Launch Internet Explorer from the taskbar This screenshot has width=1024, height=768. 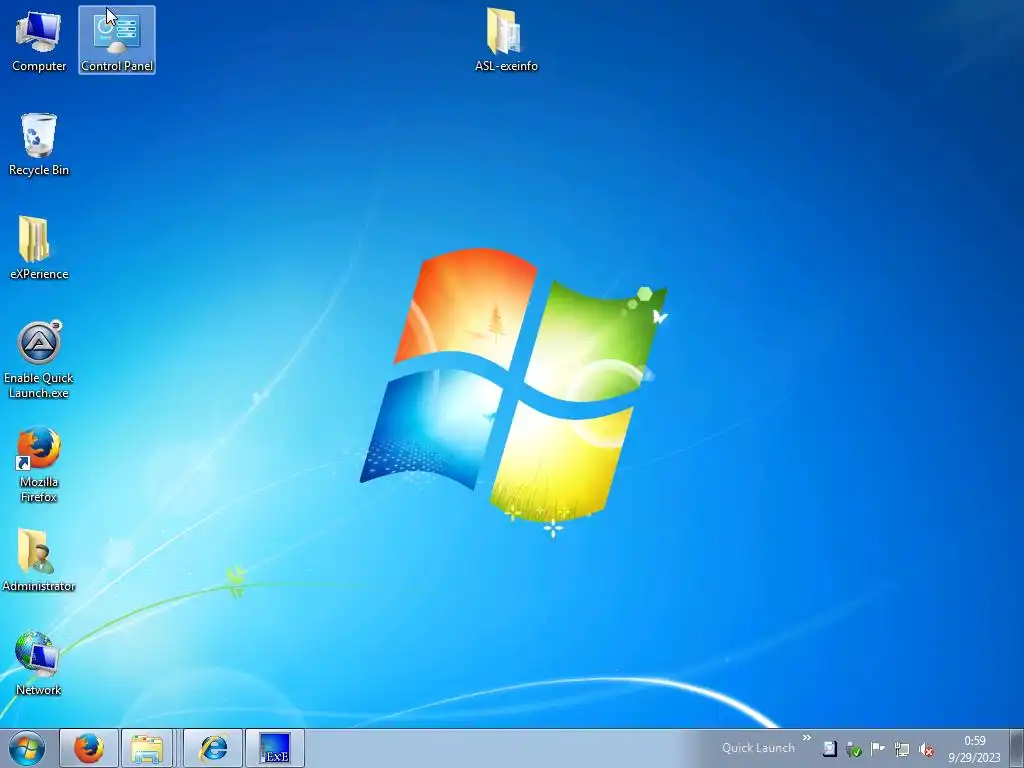pyautogui.click(x=213, y=748)
